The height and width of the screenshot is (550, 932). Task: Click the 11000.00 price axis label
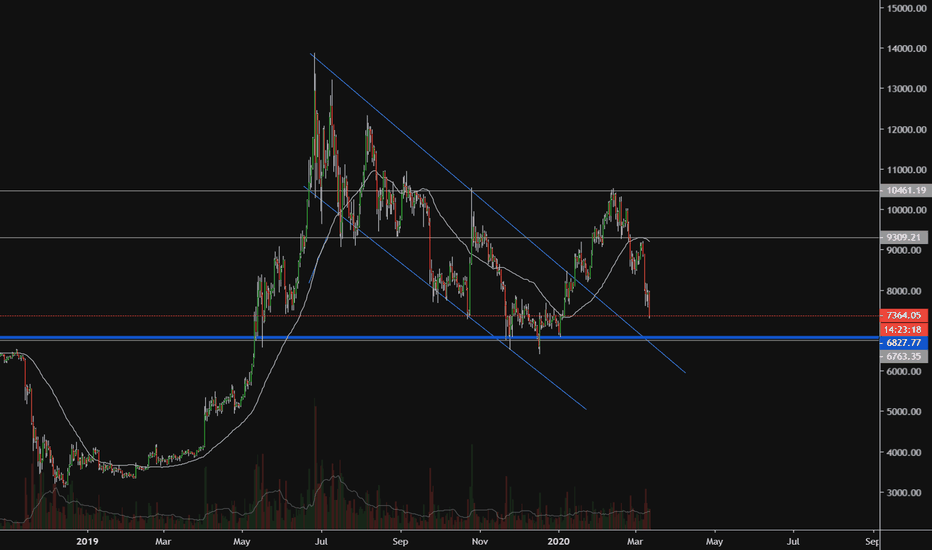pyautogui.click(x=906, y=170)
